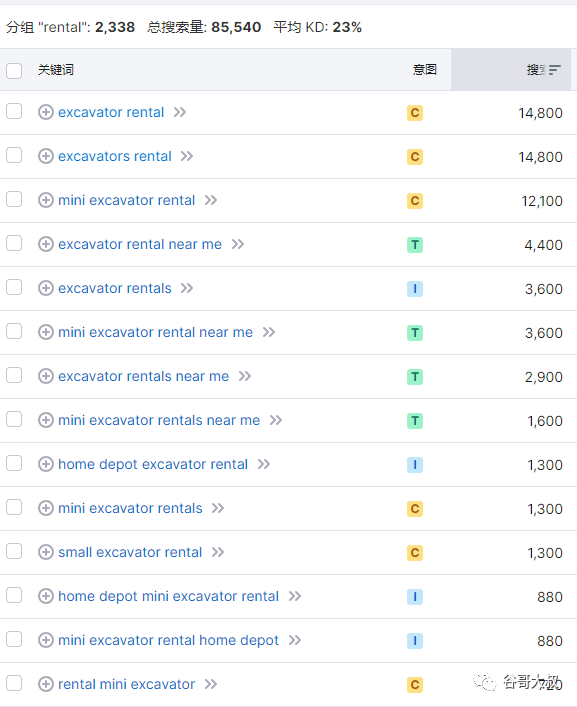Check the box for 'excavators rental' row
The image size is (577, 707).
[x=14, y=155]
